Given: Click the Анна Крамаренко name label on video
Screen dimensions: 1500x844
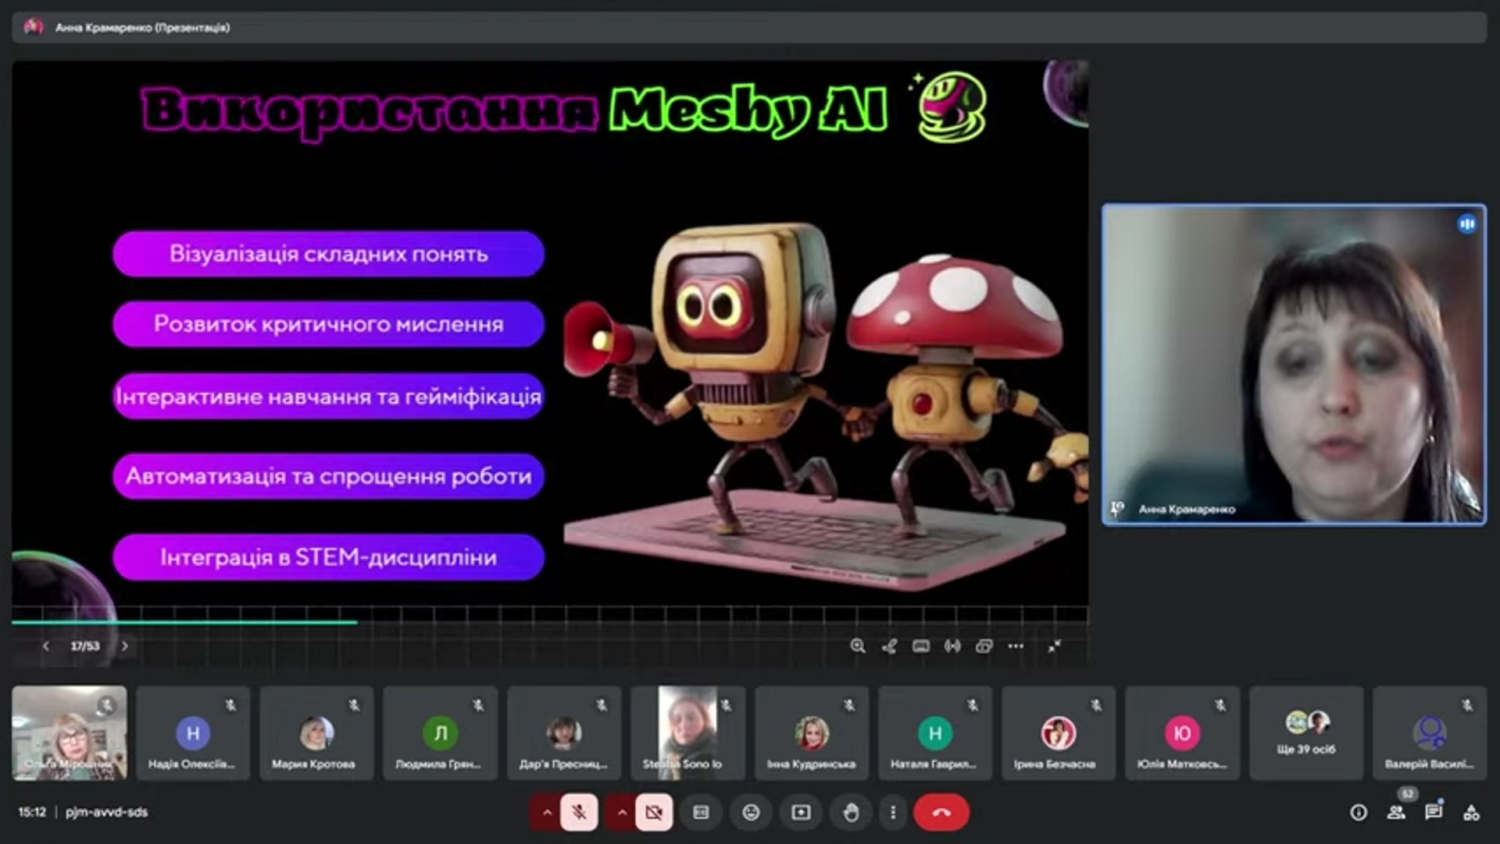Looking at the screenshot, I should [1187, 509].
